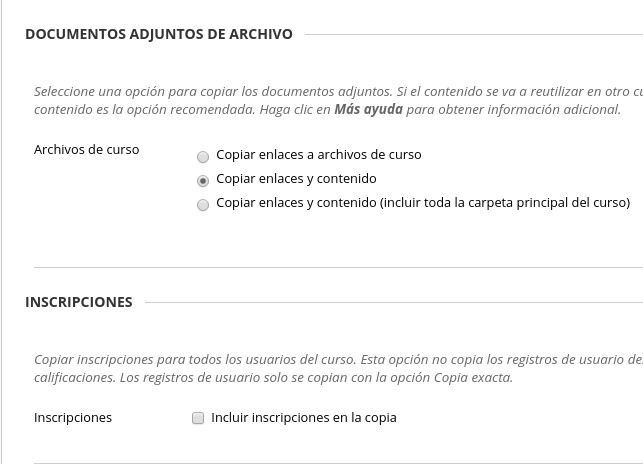The height and width of the screenshot is (464, 643).
Task: Click the 'INSCRIPCIONES' section heading
Action: pyautogui.click(x=79, y=302)
